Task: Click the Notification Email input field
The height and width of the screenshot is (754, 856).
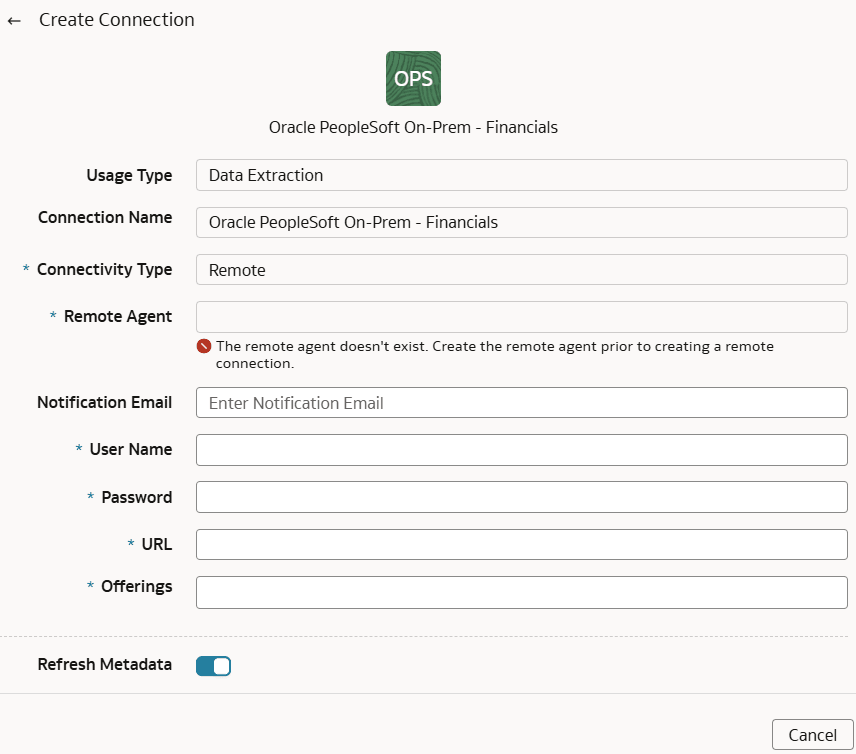Action: [521, 402]
